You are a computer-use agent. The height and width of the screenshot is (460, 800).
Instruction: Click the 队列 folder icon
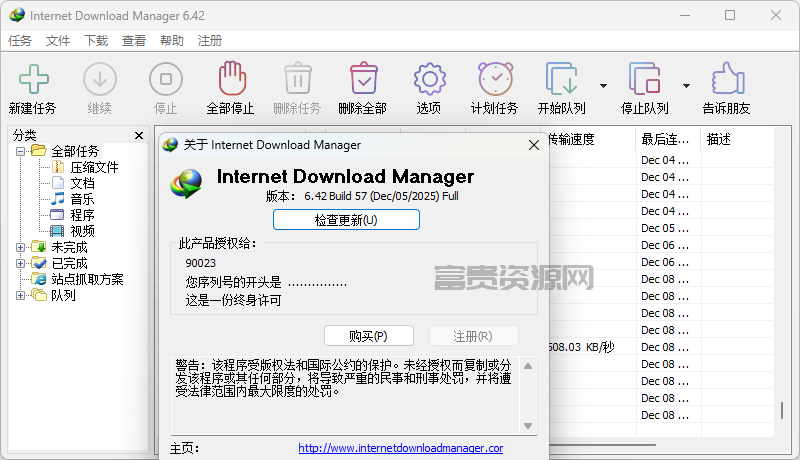pyautogui.click(x=39, y=295)
